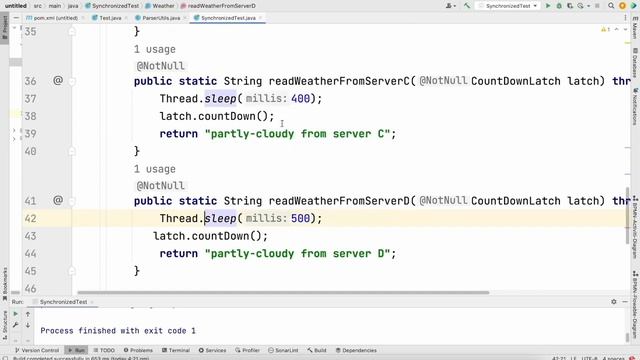640x360 pixels.
Task: Close the Test.java tab
Action: (126, 18)
